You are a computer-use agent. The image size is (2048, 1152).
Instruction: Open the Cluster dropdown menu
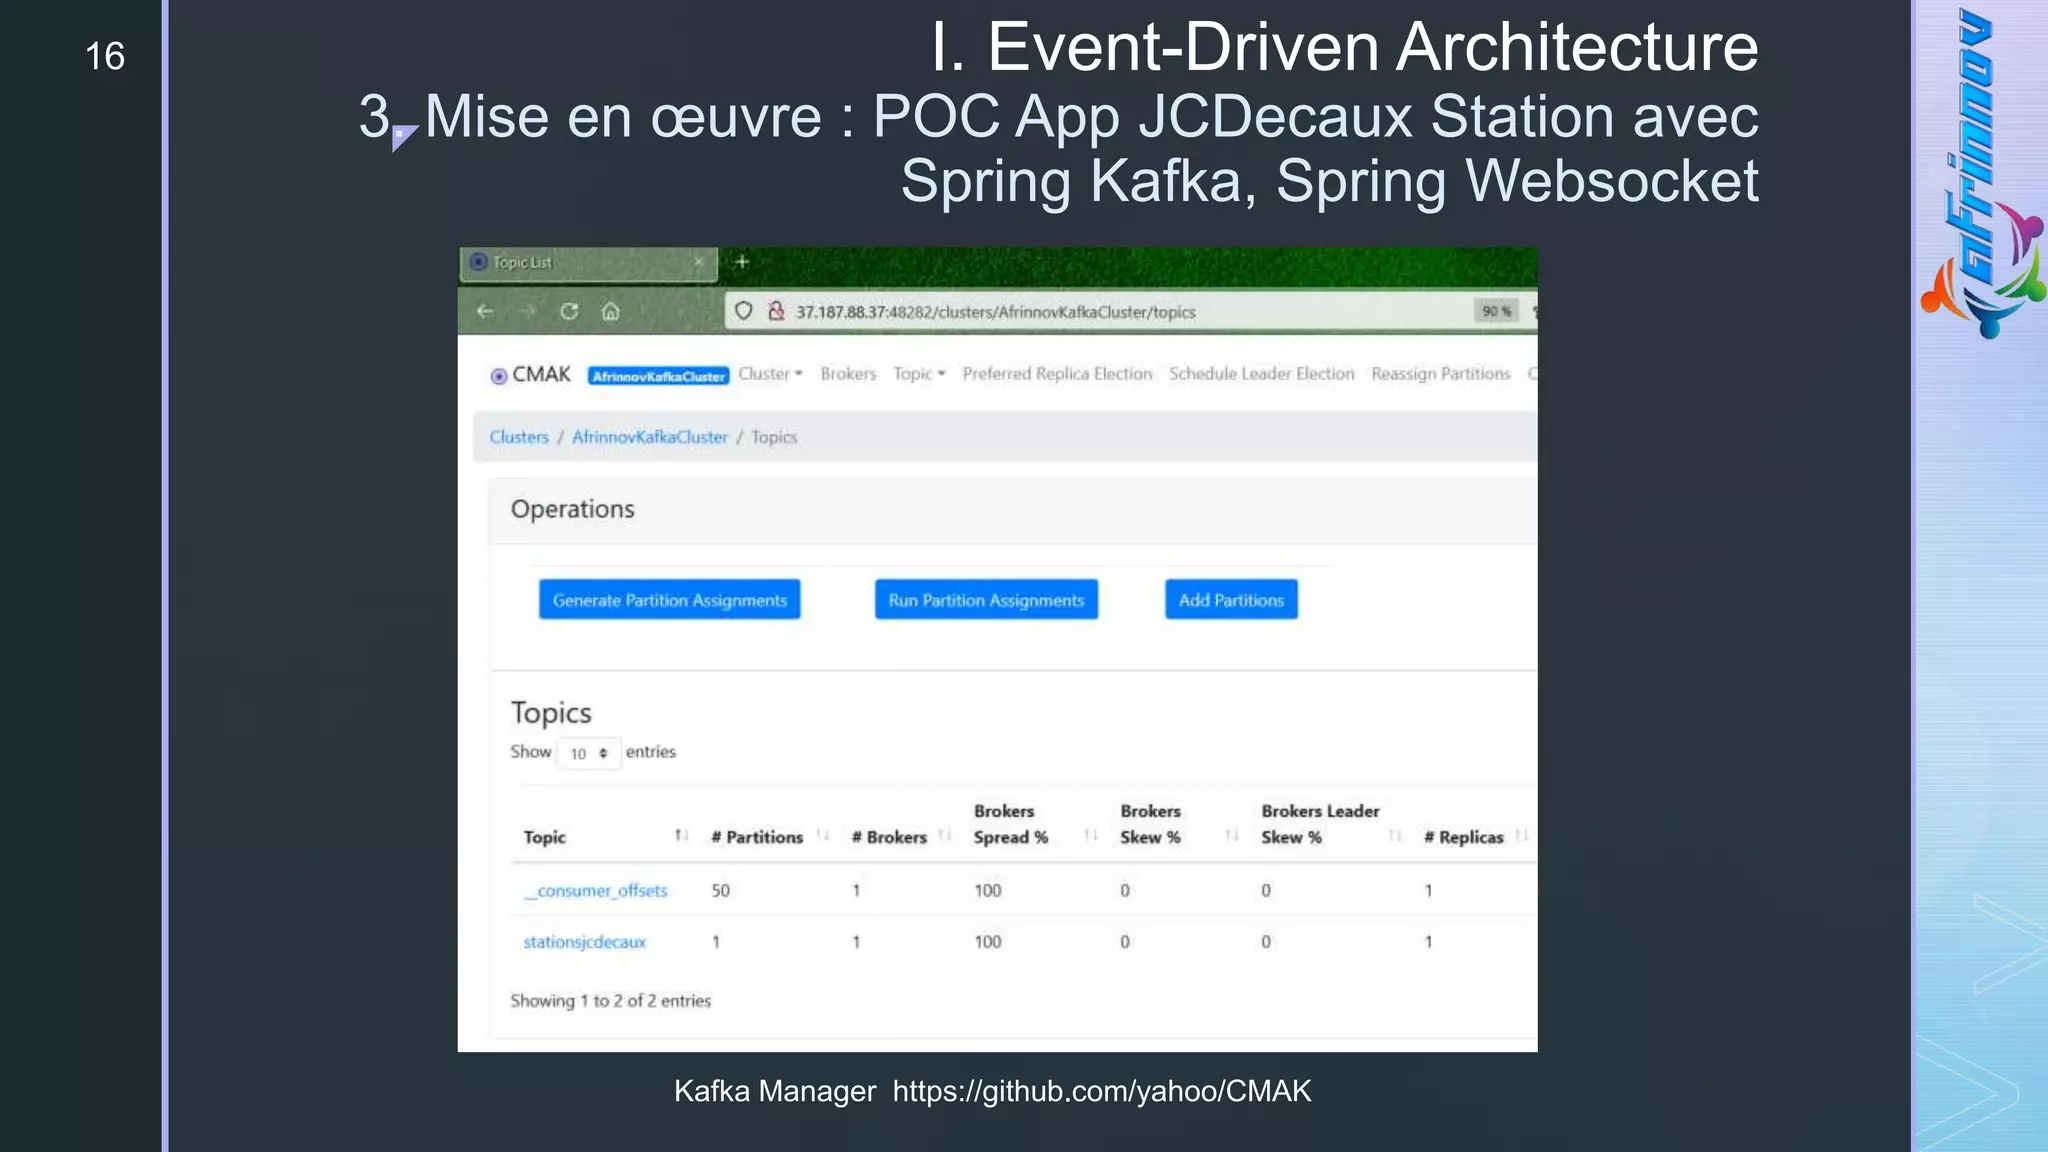(770, 374)
